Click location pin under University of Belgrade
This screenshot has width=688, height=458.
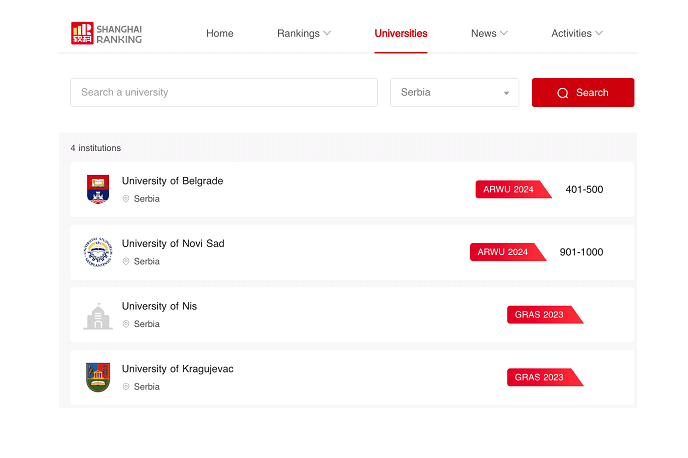pos(126,199)
